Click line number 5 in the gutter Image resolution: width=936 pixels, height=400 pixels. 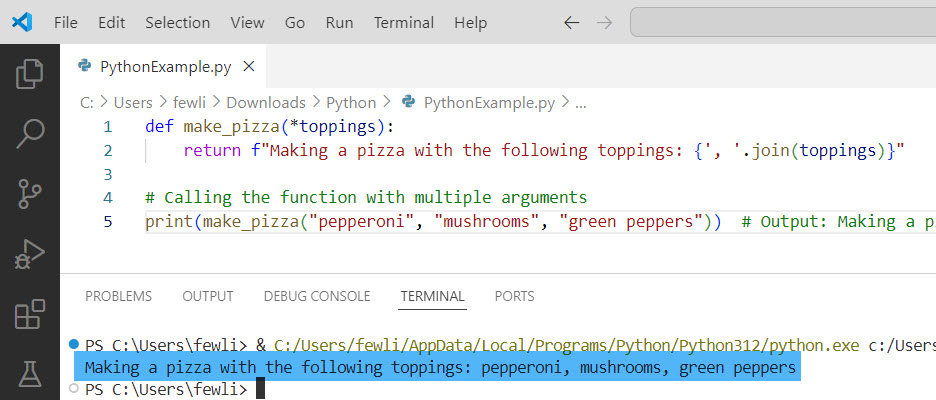[107, 221]
